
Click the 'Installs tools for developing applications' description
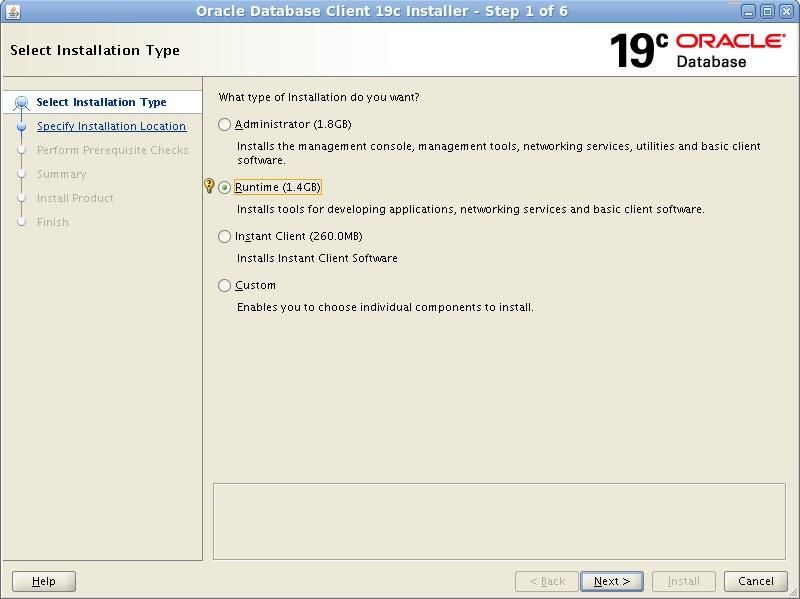pos(470,209)
